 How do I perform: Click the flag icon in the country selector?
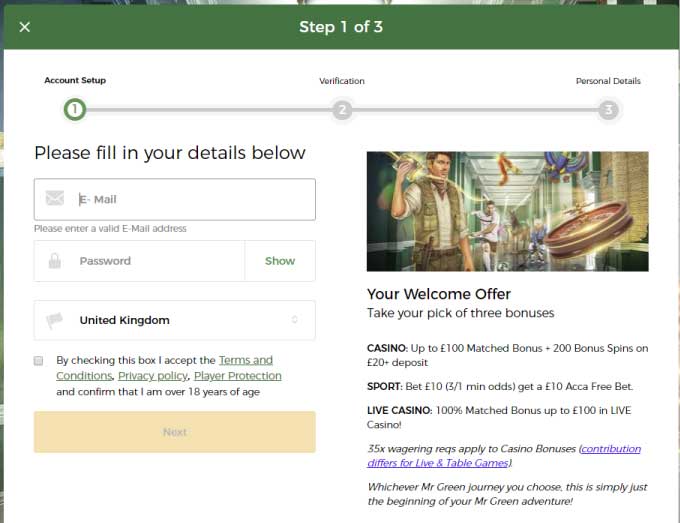[x=55, y=320]
